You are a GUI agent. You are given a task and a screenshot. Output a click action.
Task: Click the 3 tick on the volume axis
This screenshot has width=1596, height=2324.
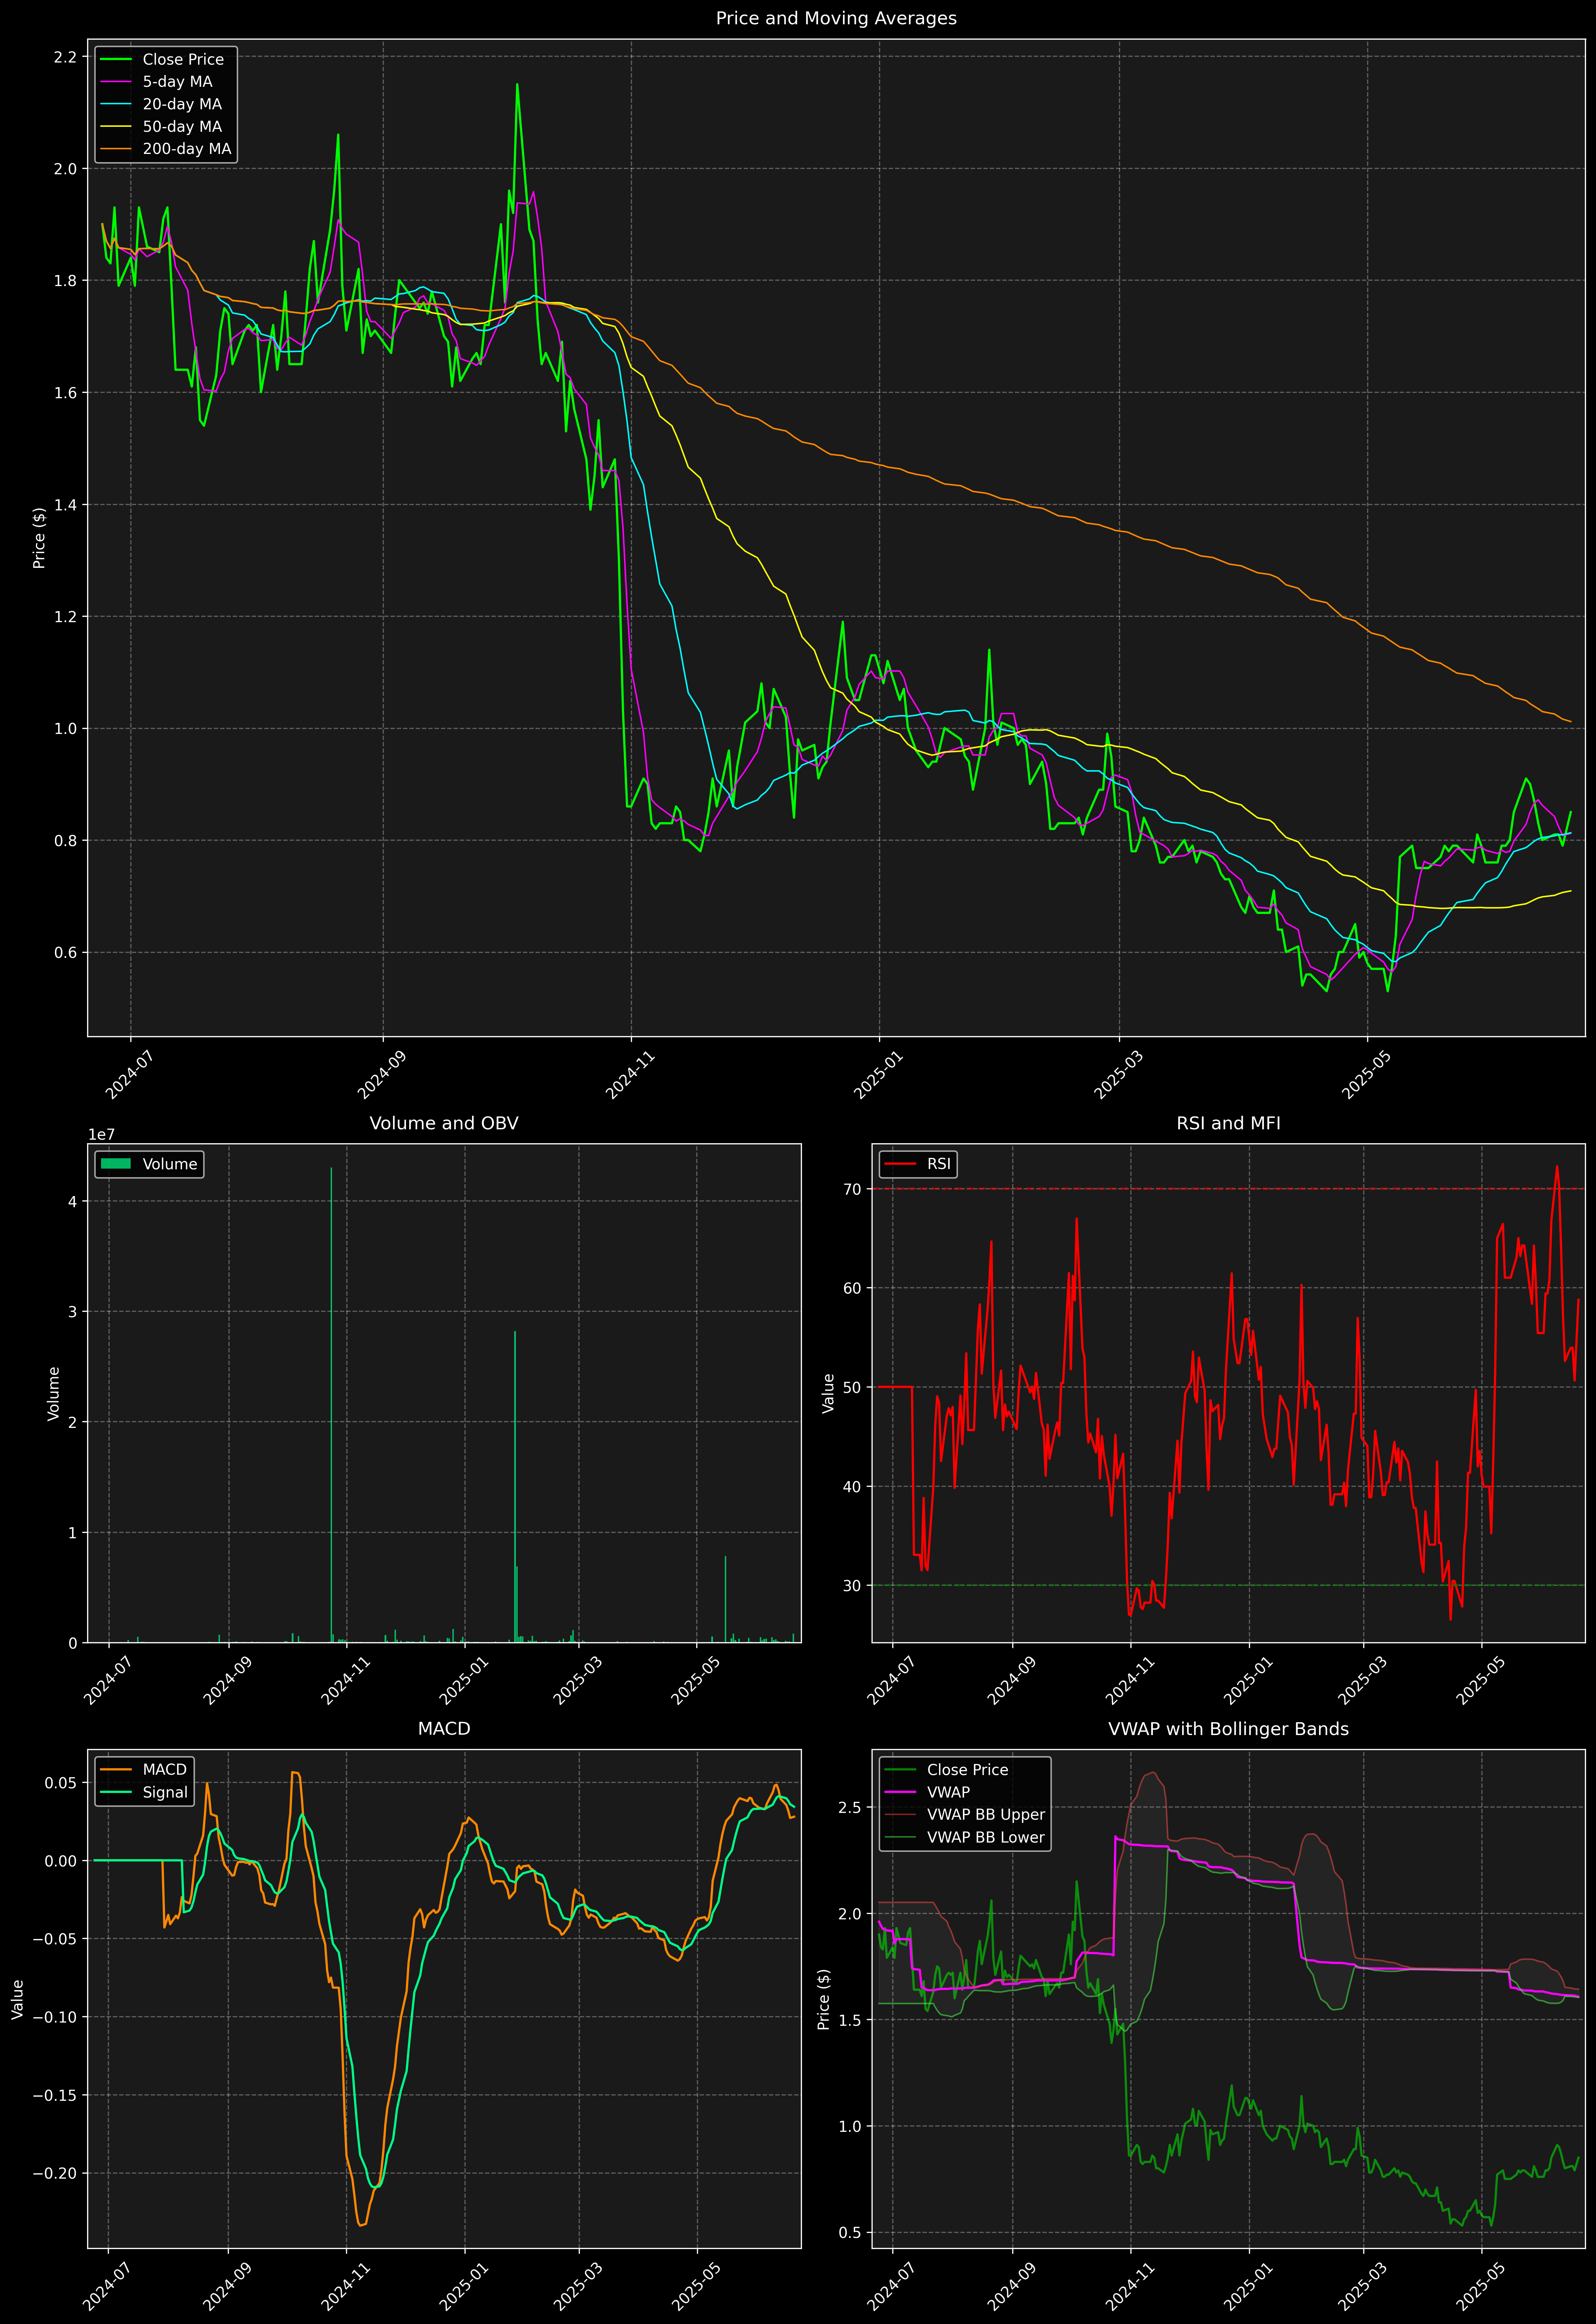[x=72, y=1311]
